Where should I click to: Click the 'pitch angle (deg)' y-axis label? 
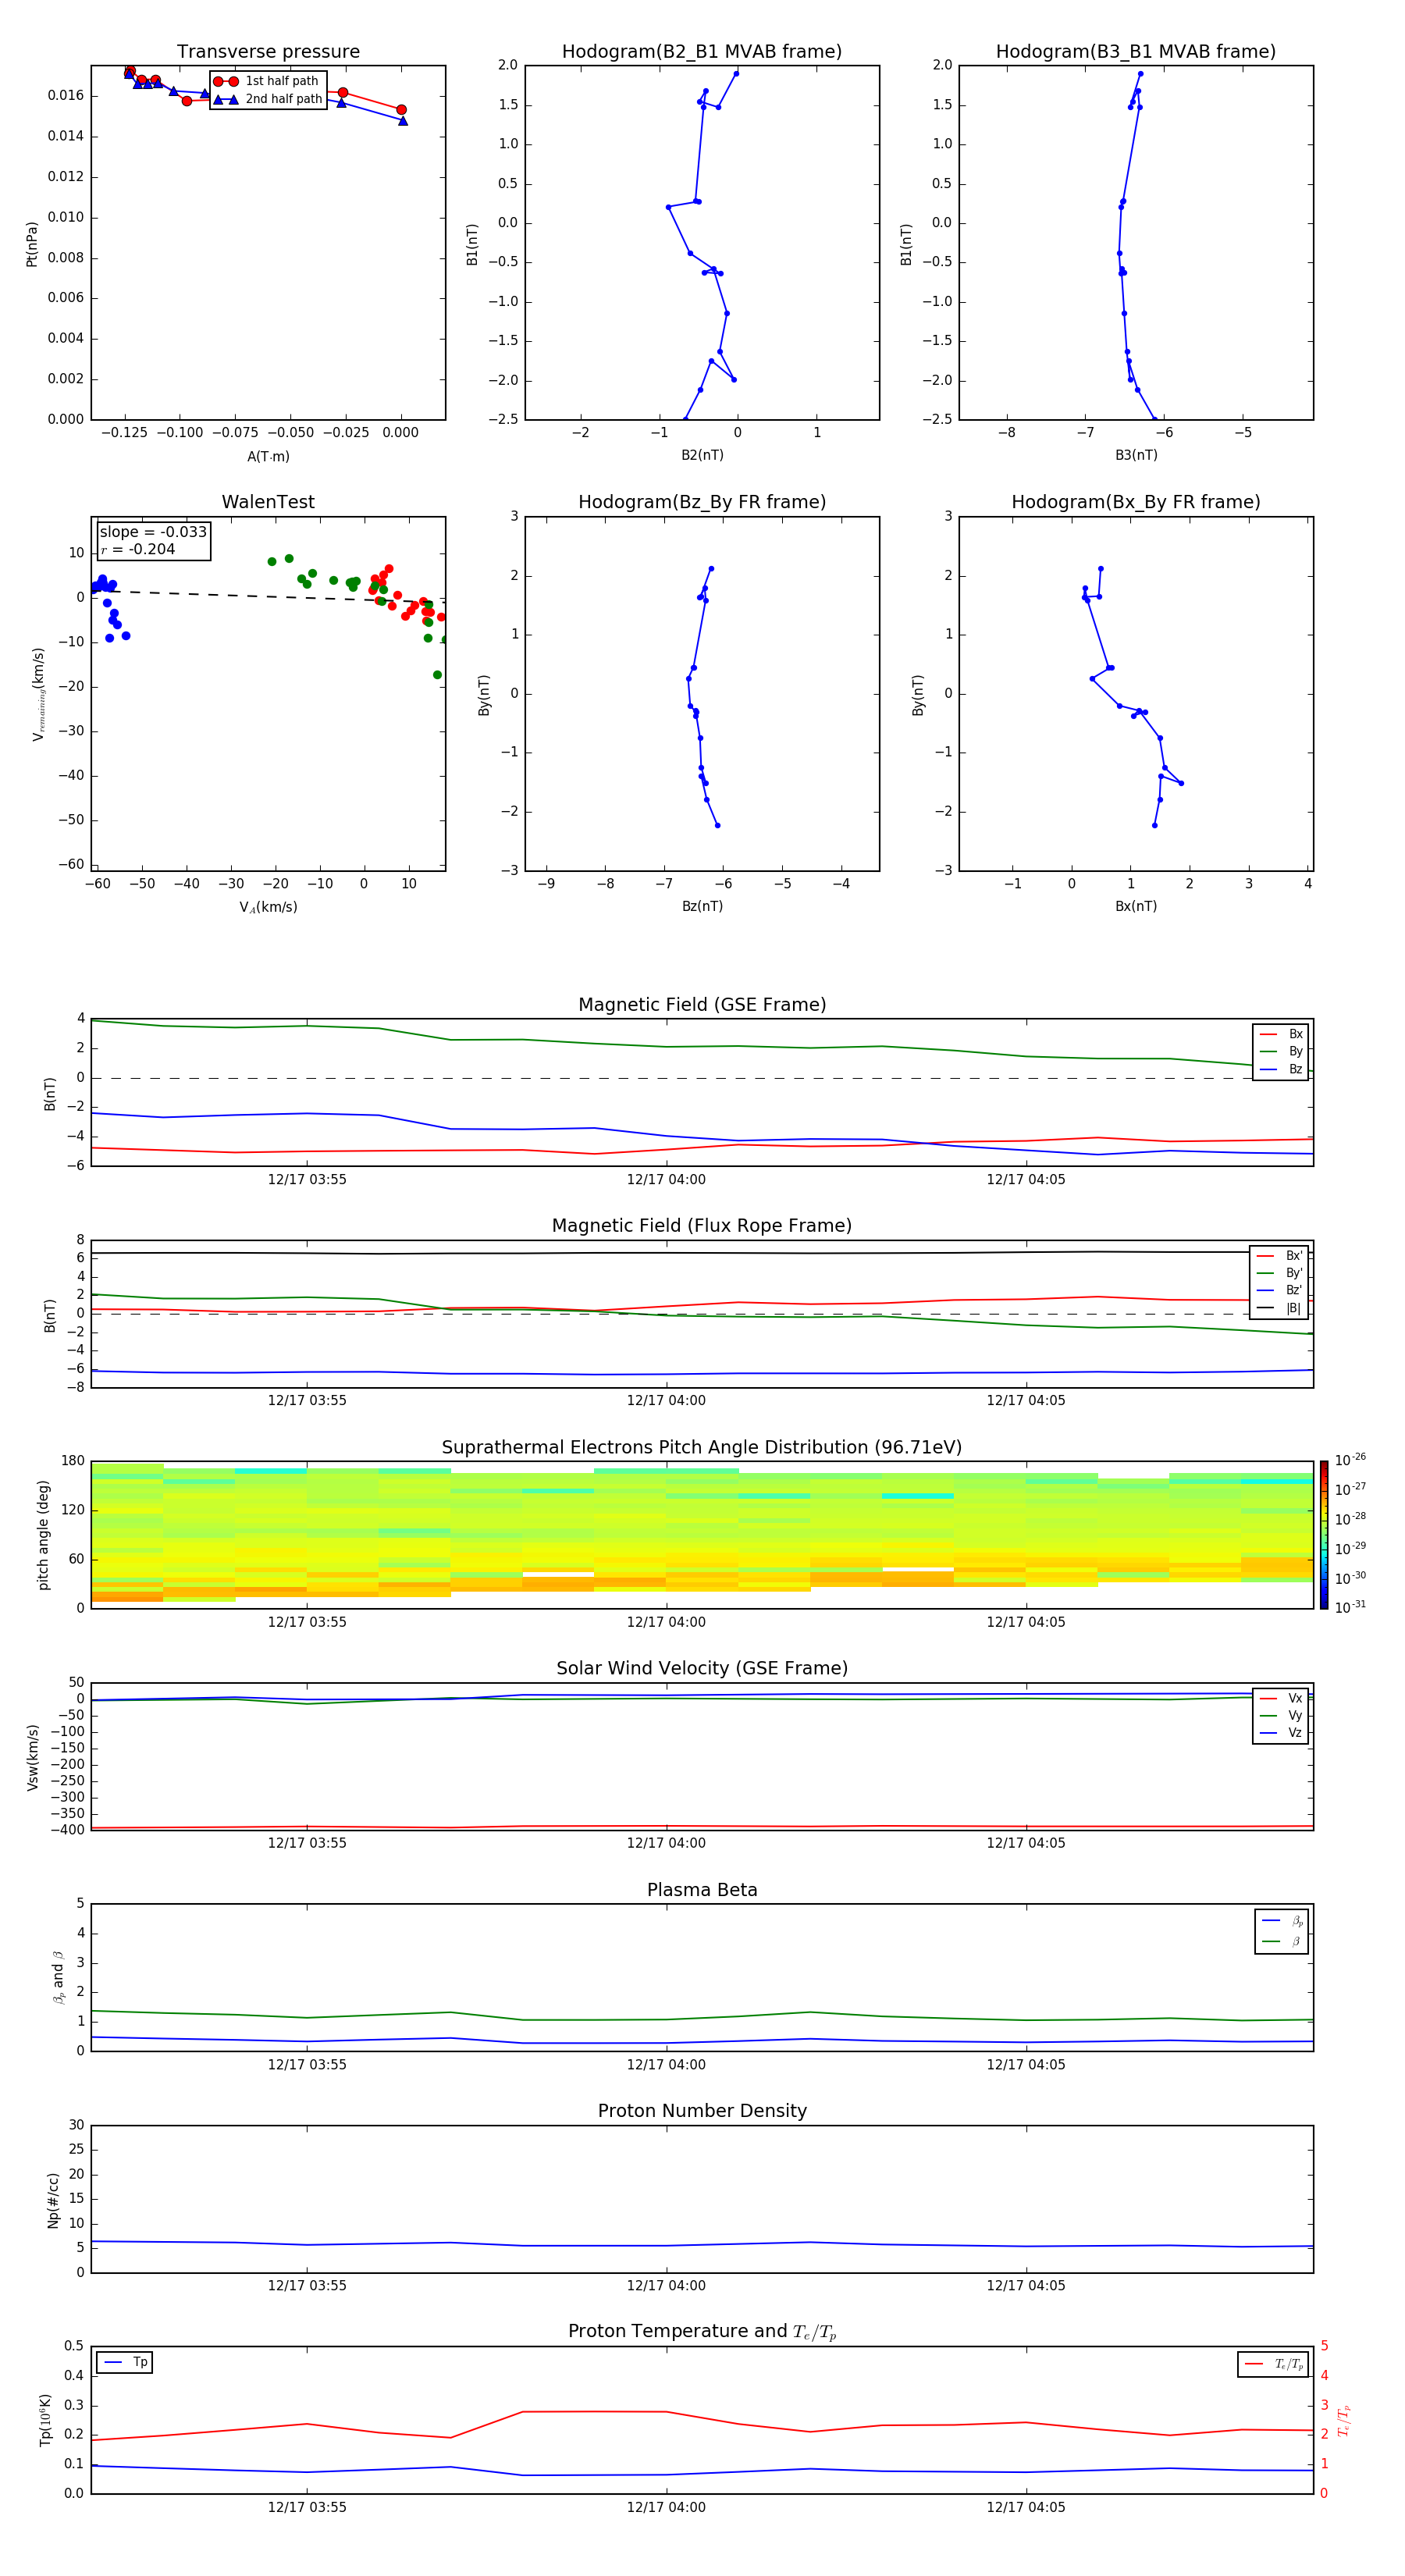point(43,1535)
